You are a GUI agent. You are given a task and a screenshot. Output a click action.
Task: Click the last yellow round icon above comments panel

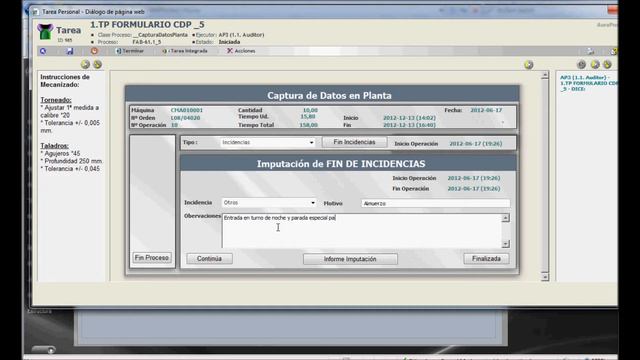coord(607,64)
